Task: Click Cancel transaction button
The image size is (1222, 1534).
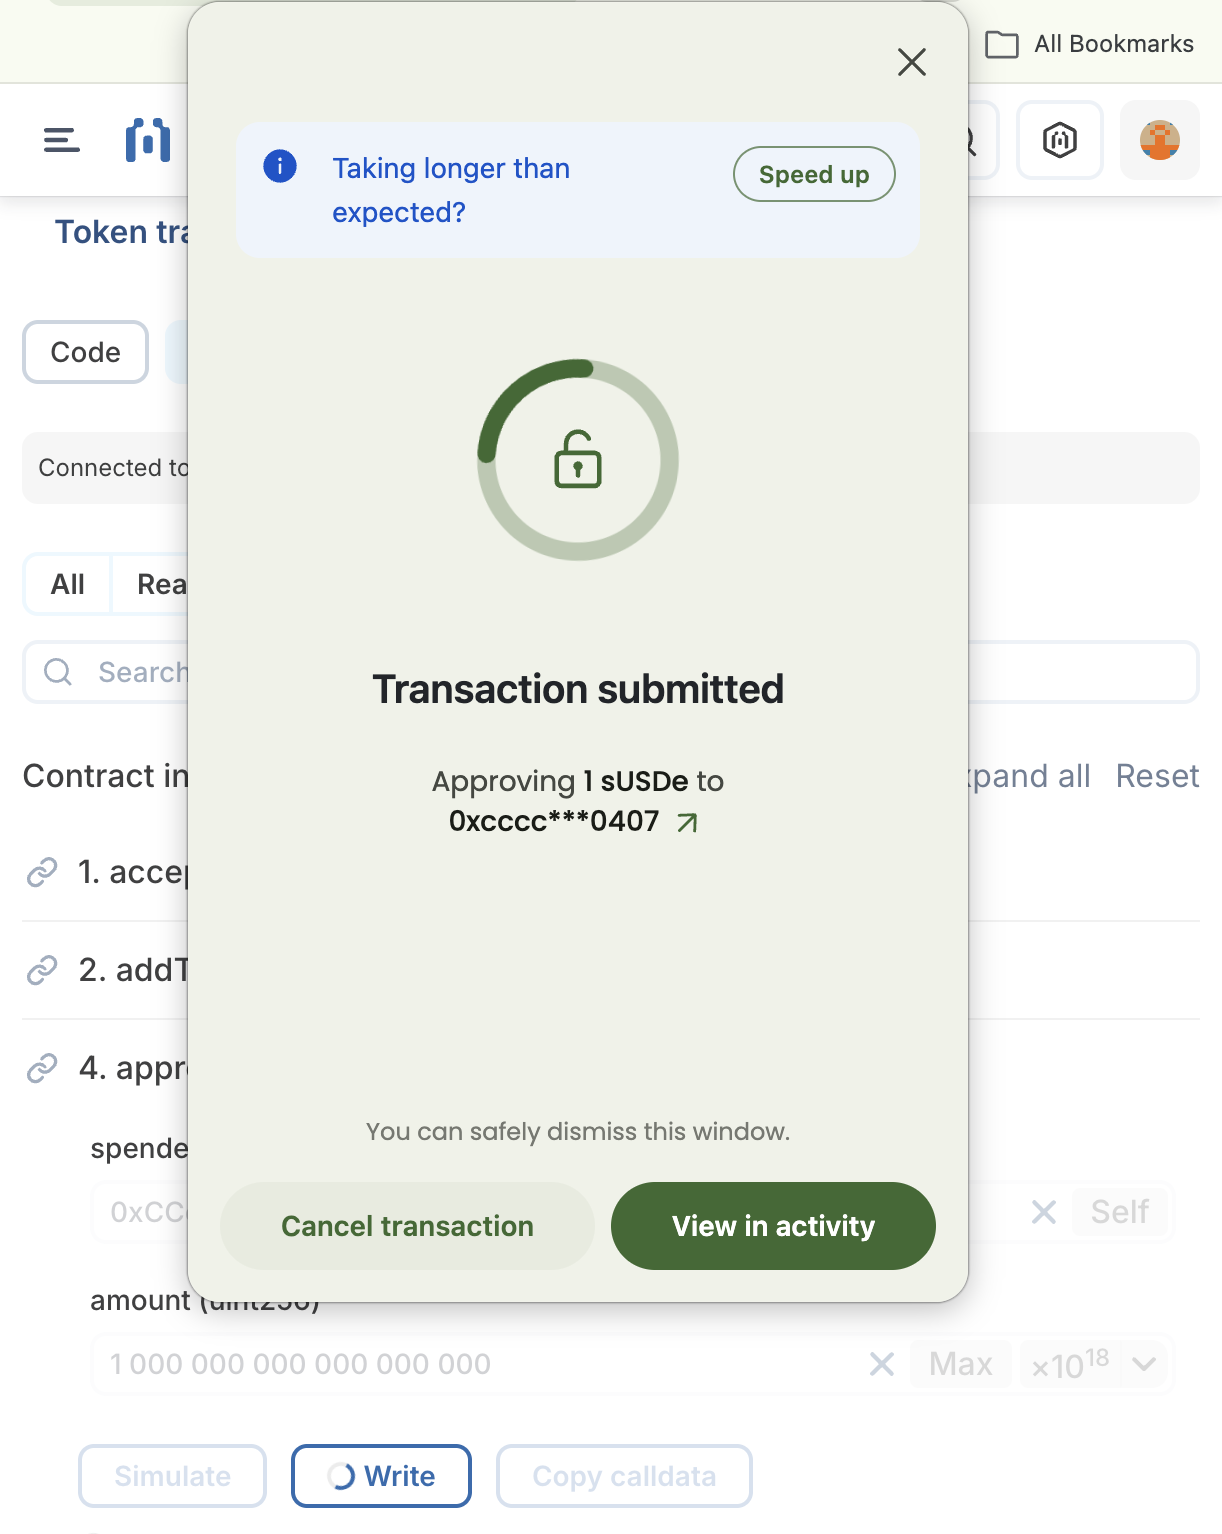Action: pos(407,1226)
